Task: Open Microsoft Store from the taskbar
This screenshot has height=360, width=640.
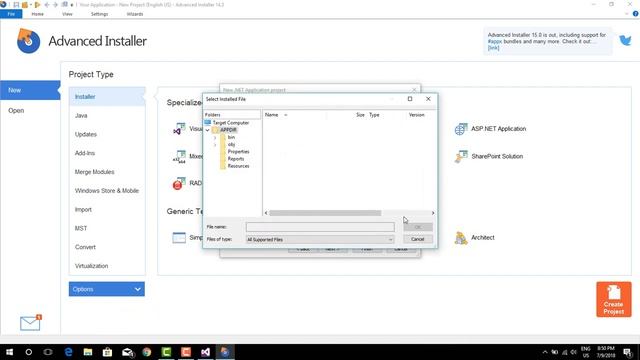Action: pos(107,352)
